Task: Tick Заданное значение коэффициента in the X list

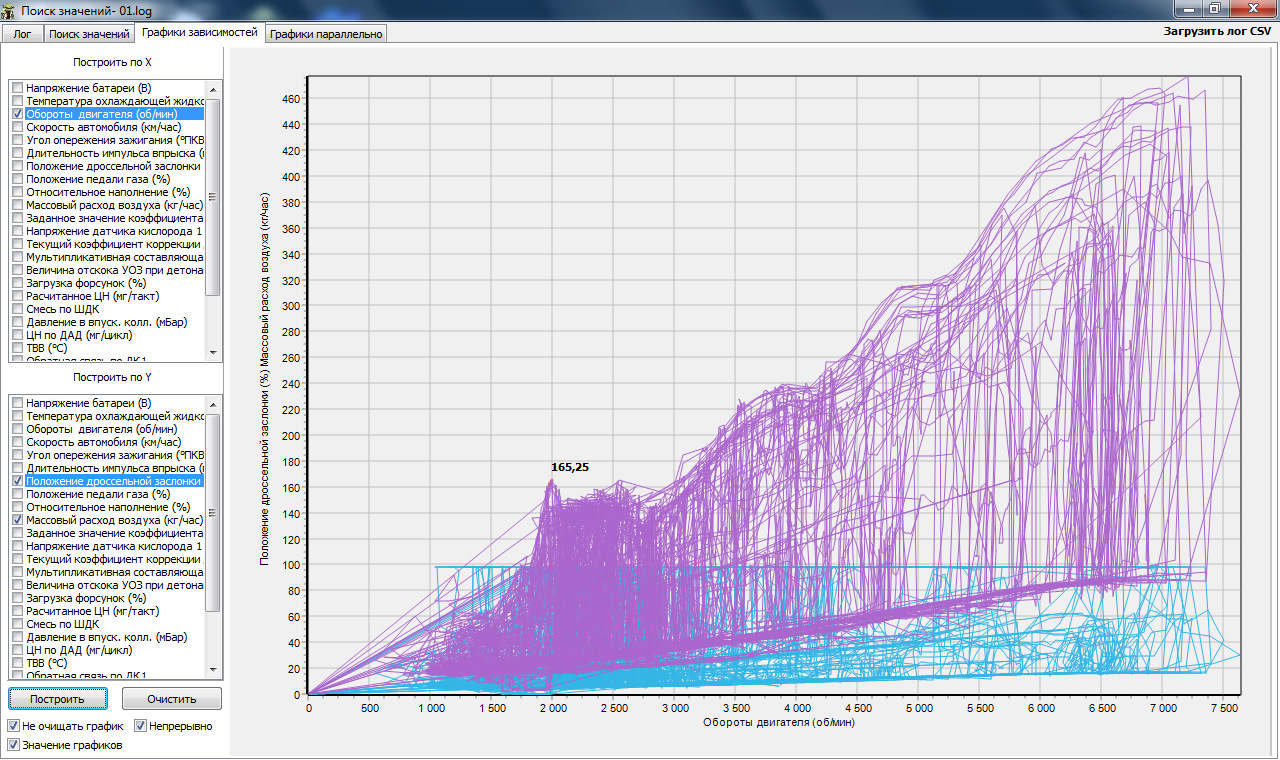Action: (x=17, y=218)
